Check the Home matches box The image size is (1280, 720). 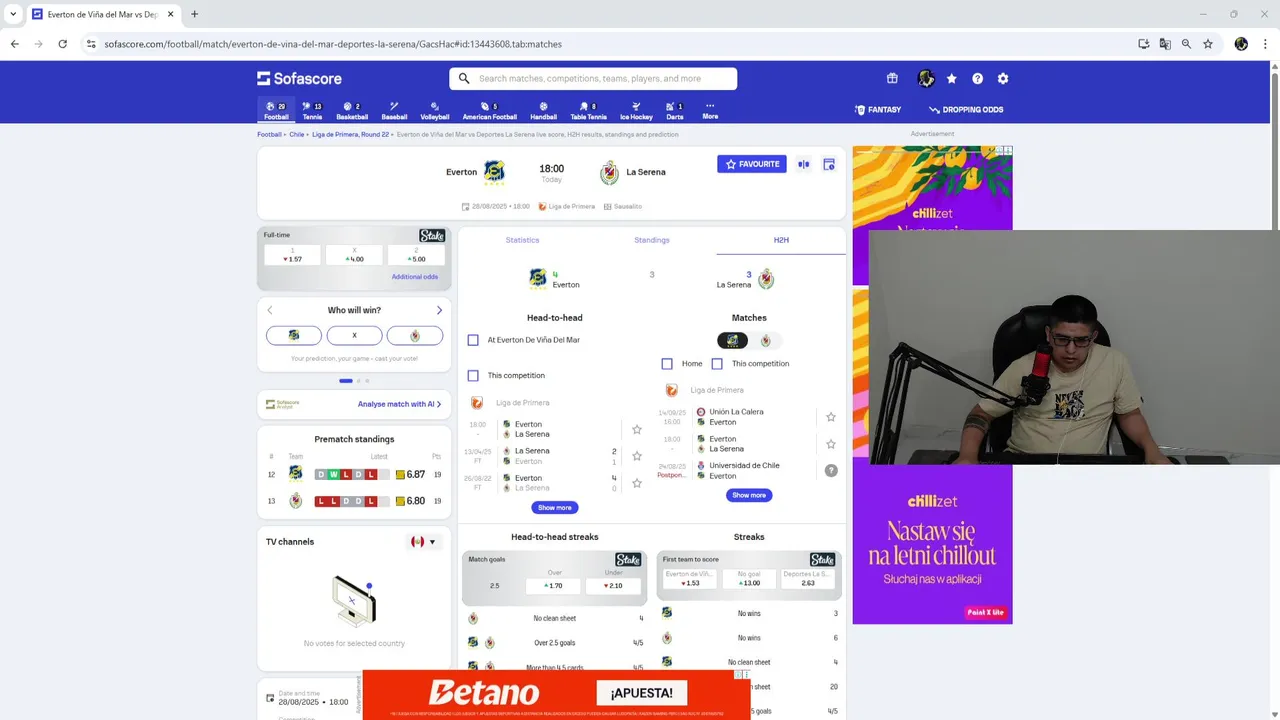point(667,364)
